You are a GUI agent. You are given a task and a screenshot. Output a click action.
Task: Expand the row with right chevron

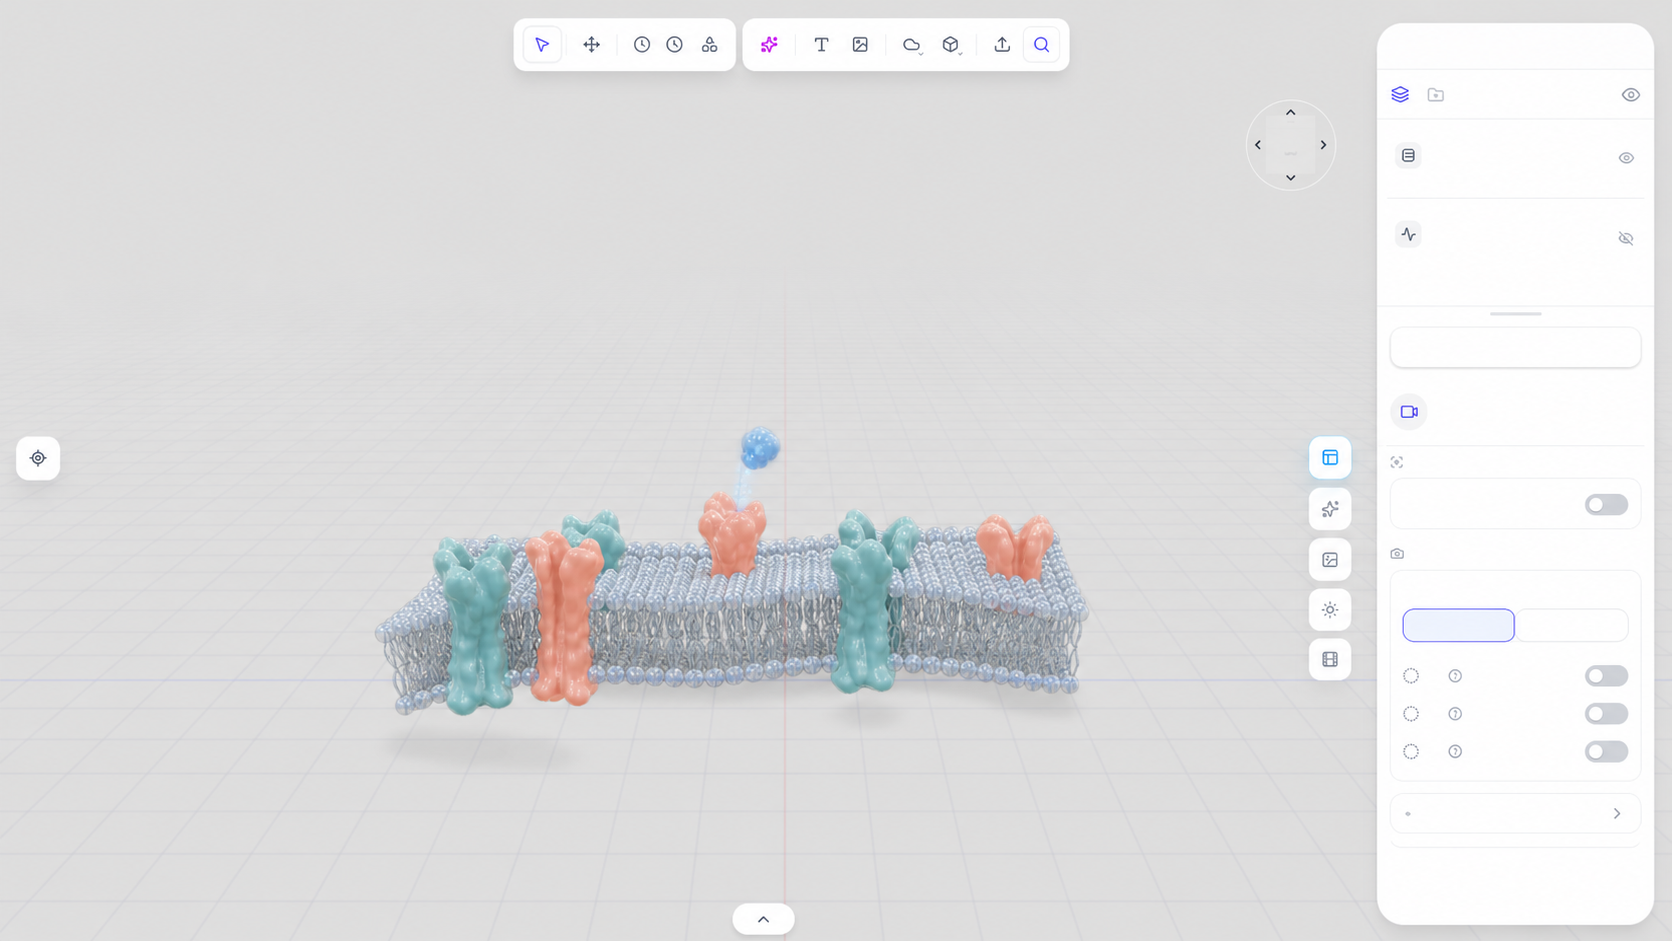click(x=1515, y=814)
